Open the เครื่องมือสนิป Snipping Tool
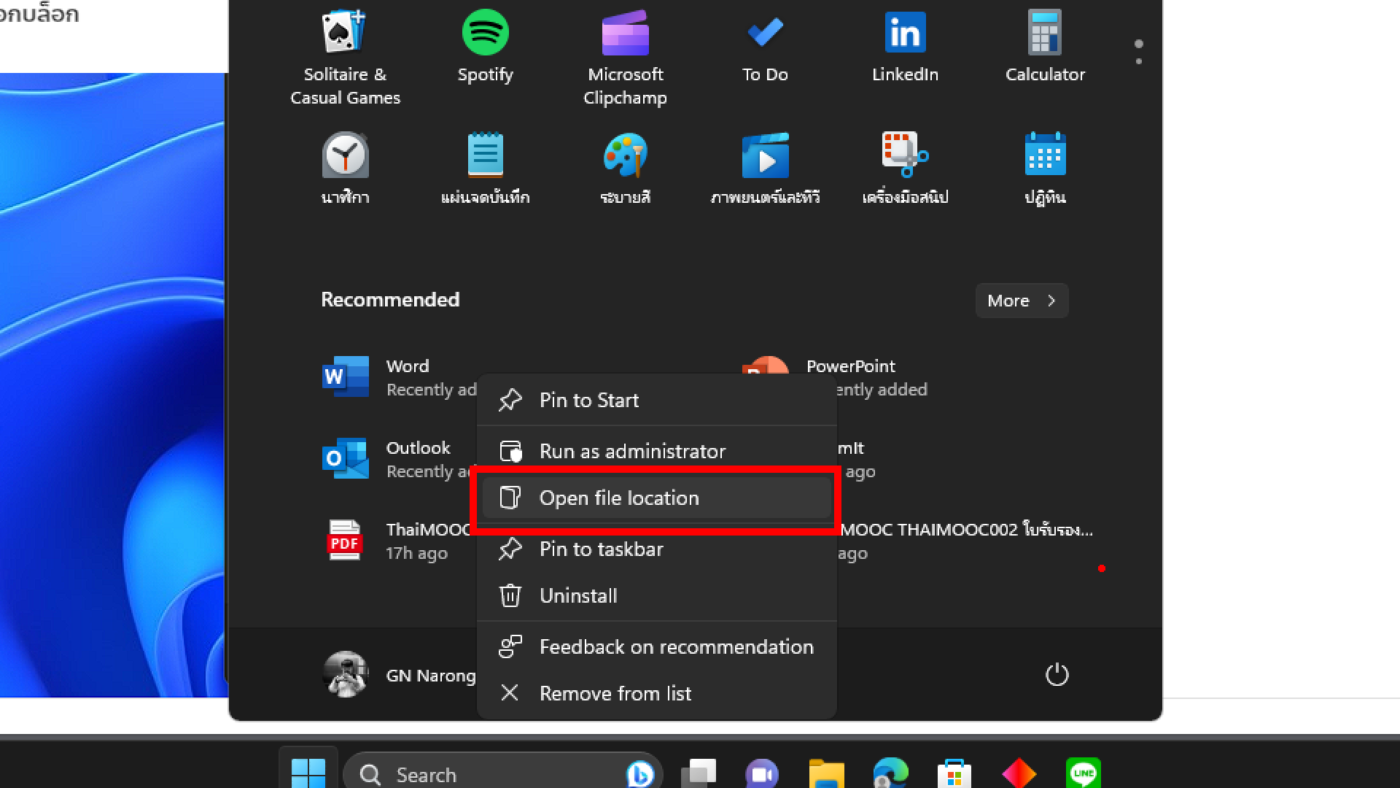 905,169
